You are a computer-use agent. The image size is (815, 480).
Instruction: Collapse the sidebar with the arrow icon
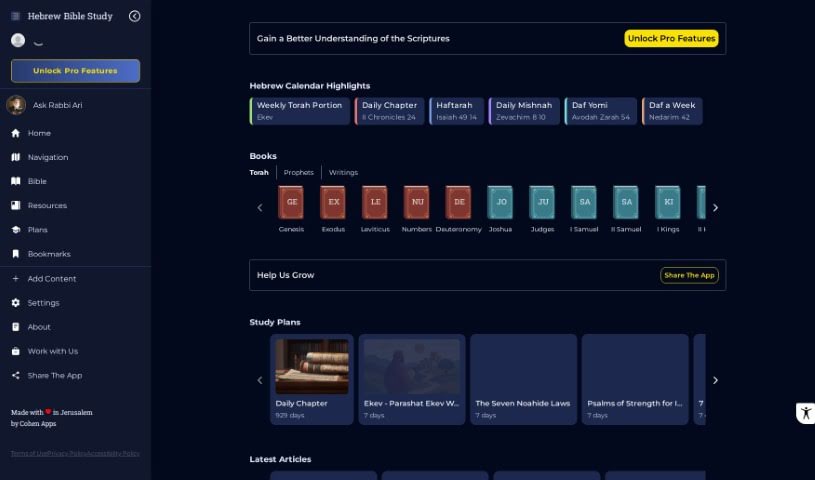pos(135,16)
